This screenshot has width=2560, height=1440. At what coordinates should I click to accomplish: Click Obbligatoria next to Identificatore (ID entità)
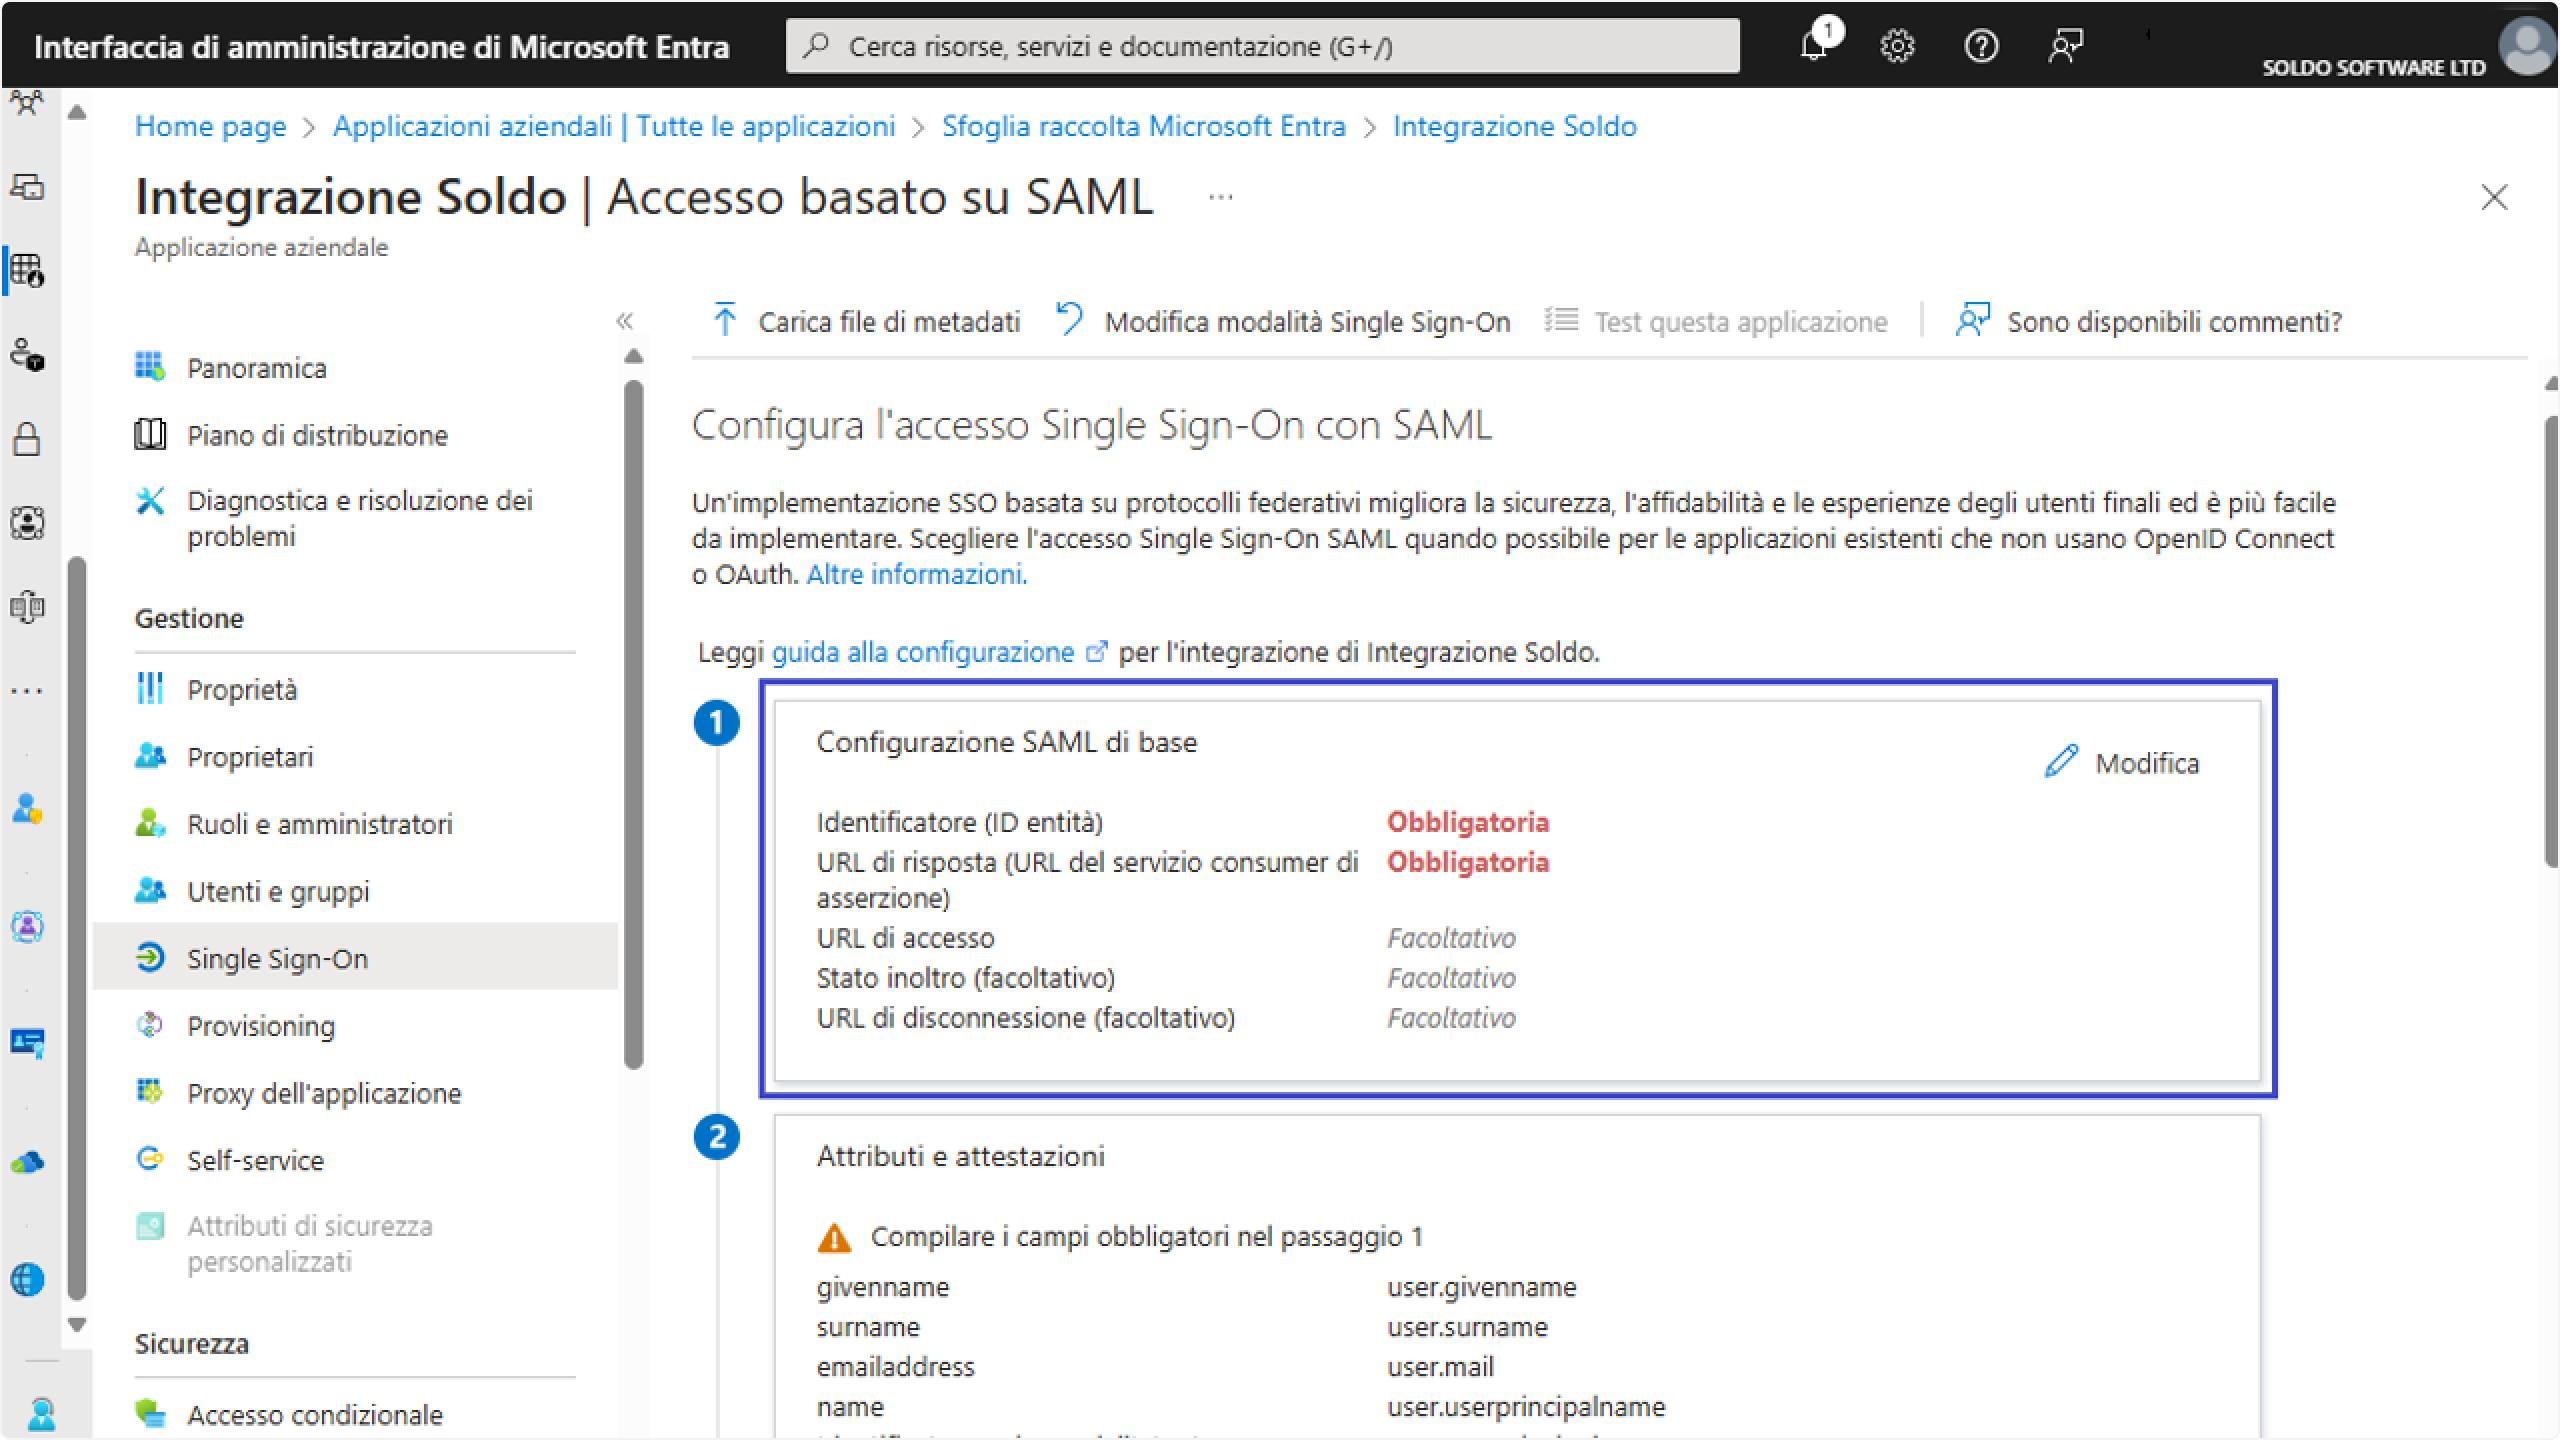pos(1468,822)
